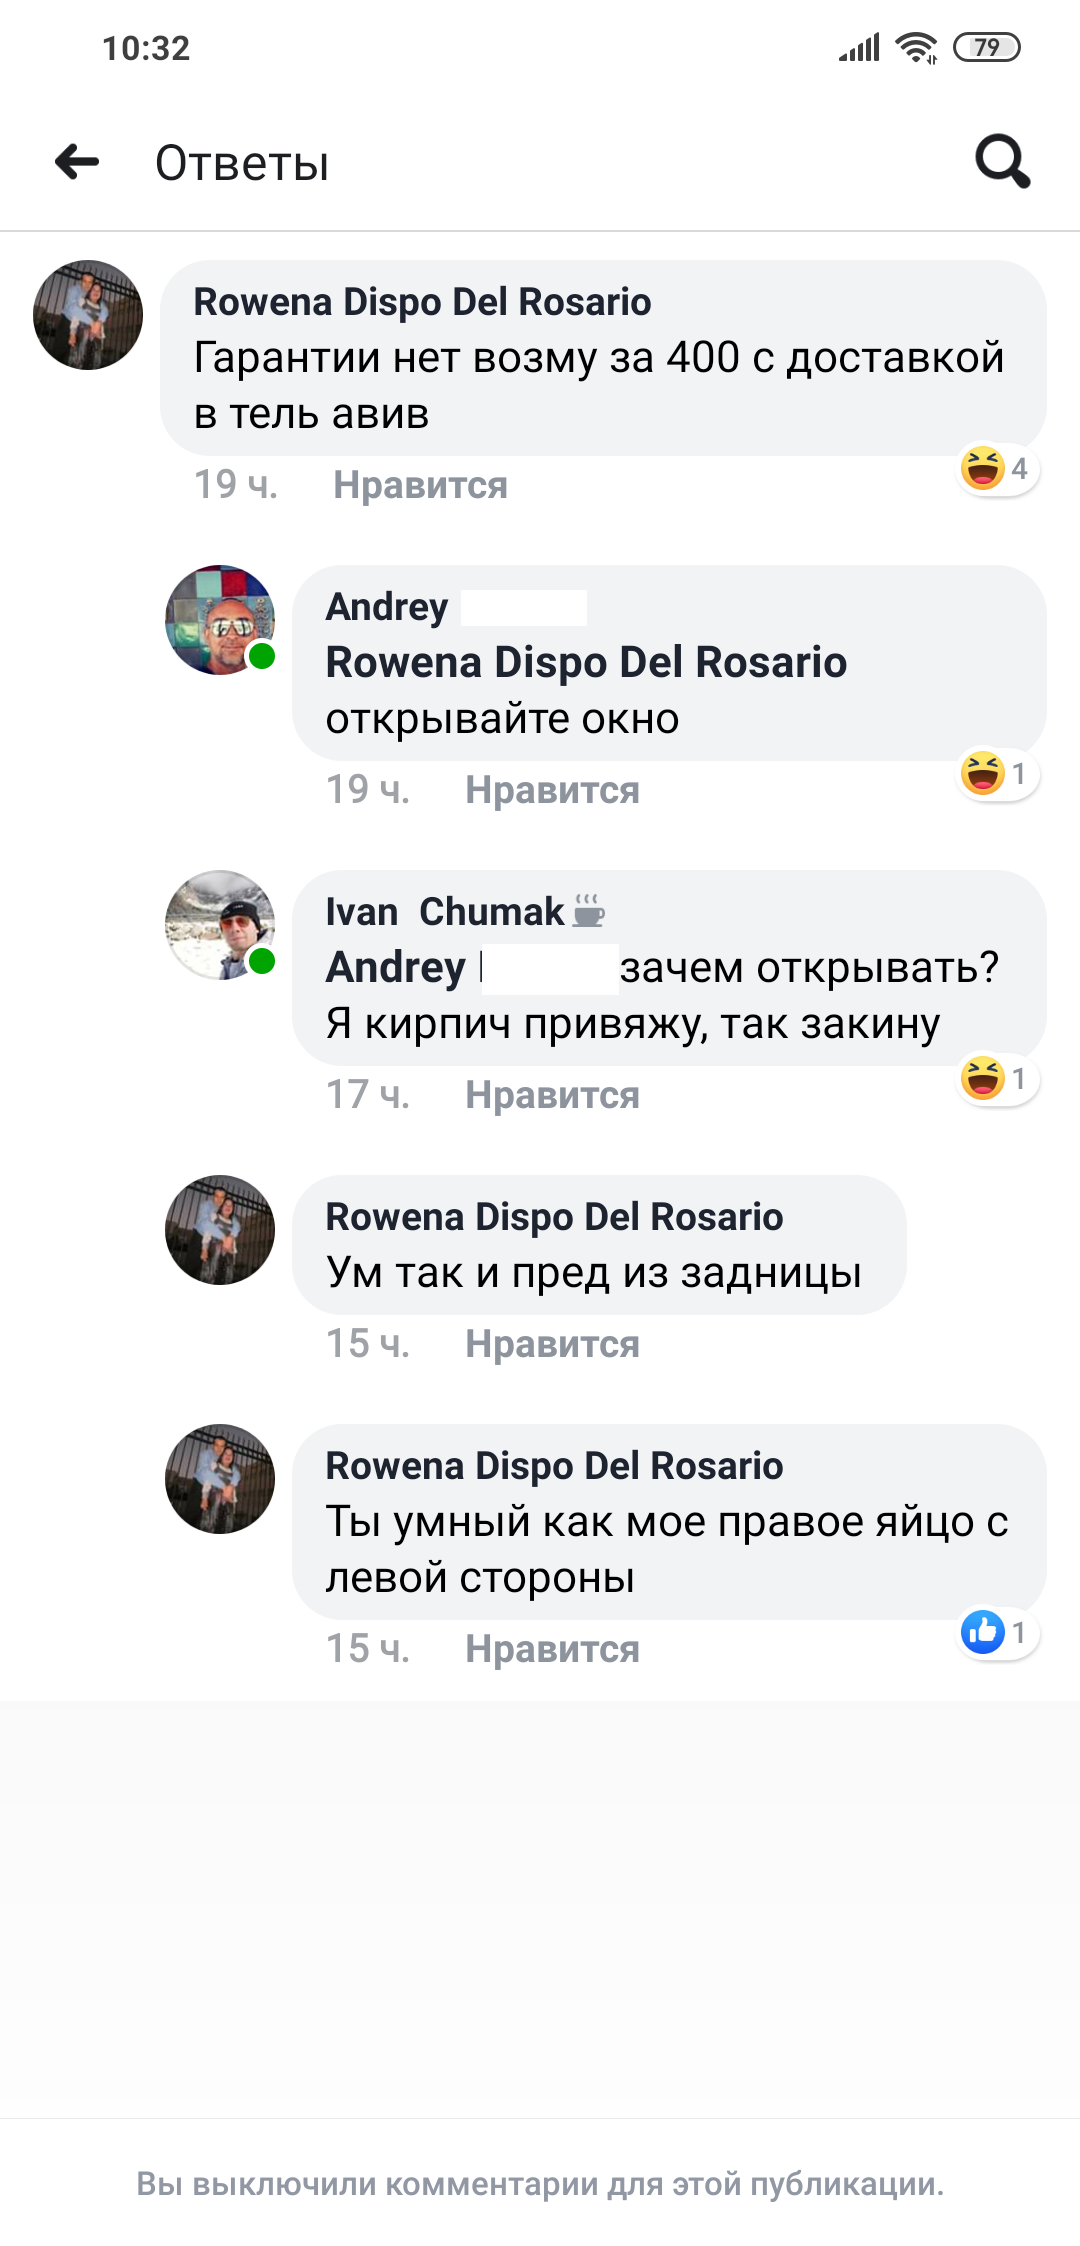Tap the coffee cup badge beside Ivan Chumak

tap(589, 911)
